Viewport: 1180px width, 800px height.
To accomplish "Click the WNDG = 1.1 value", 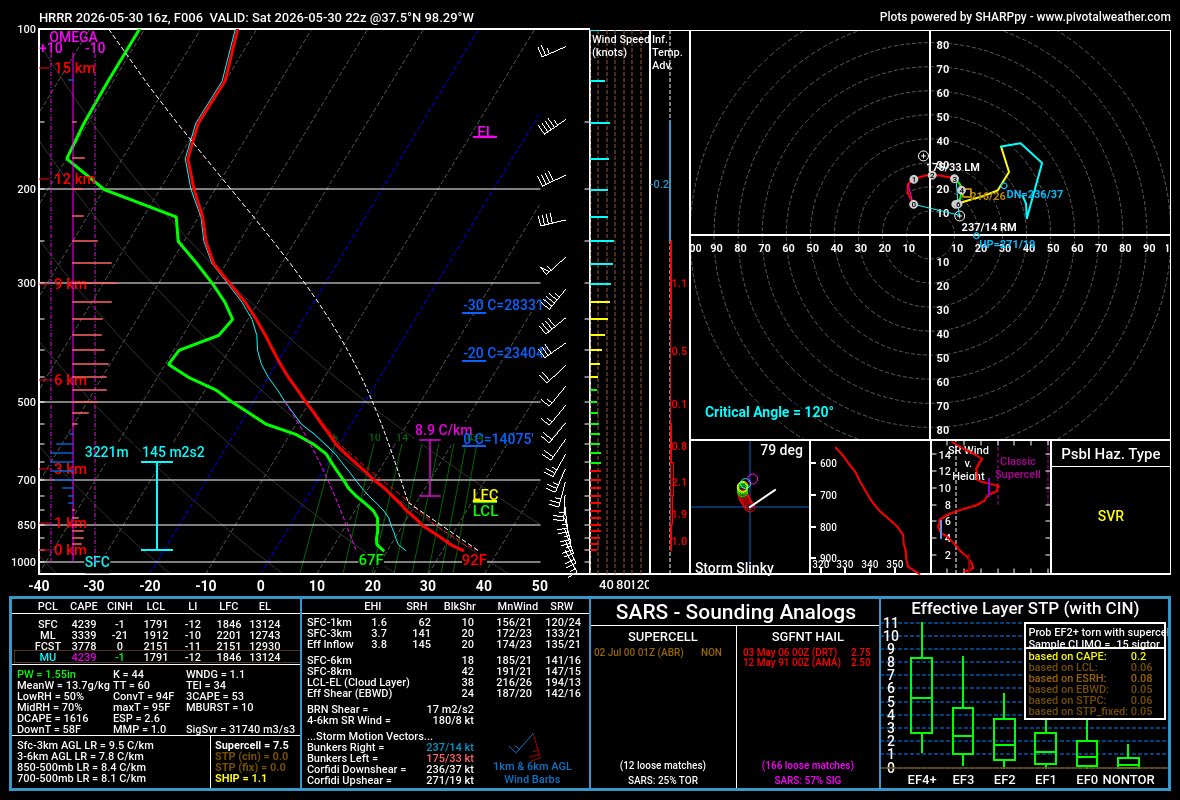I will (x=215, y=674).
